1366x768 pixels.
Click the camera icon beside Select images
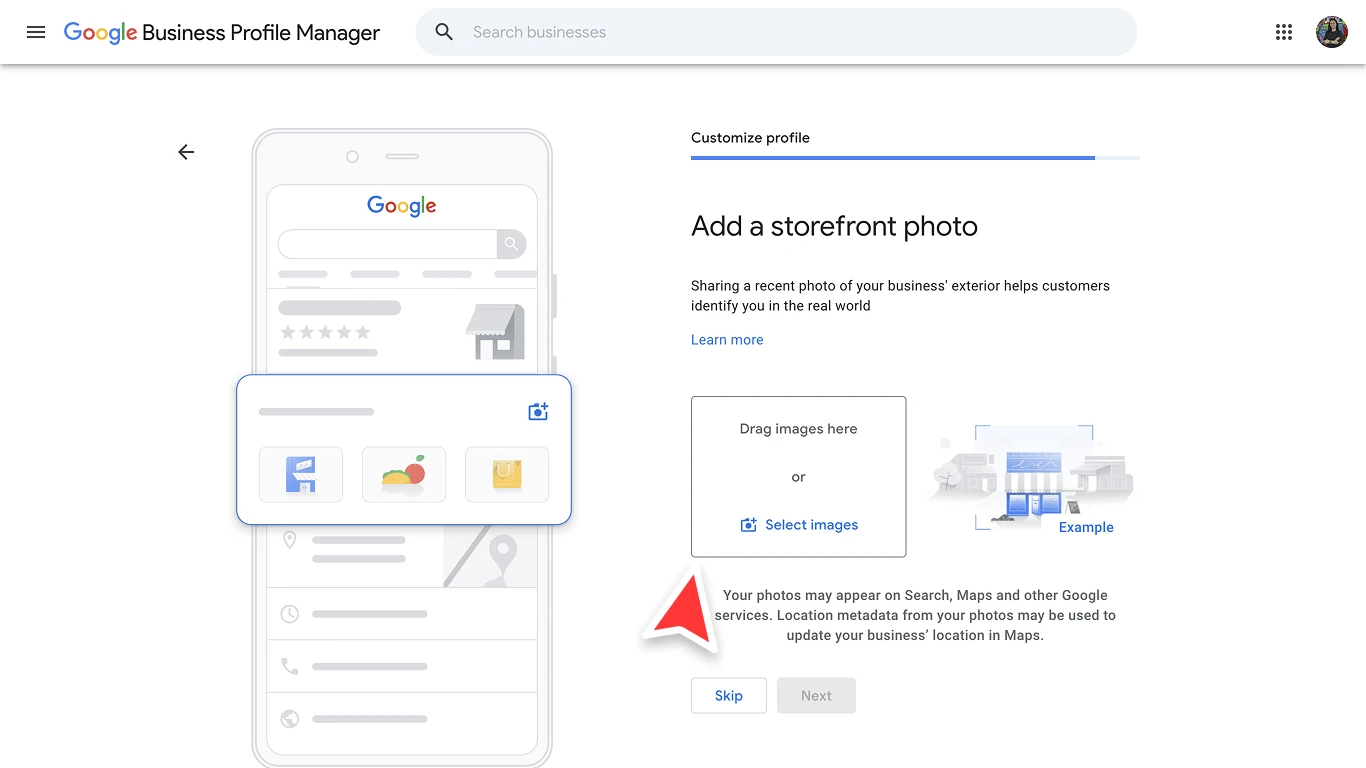tap(748, 524)
